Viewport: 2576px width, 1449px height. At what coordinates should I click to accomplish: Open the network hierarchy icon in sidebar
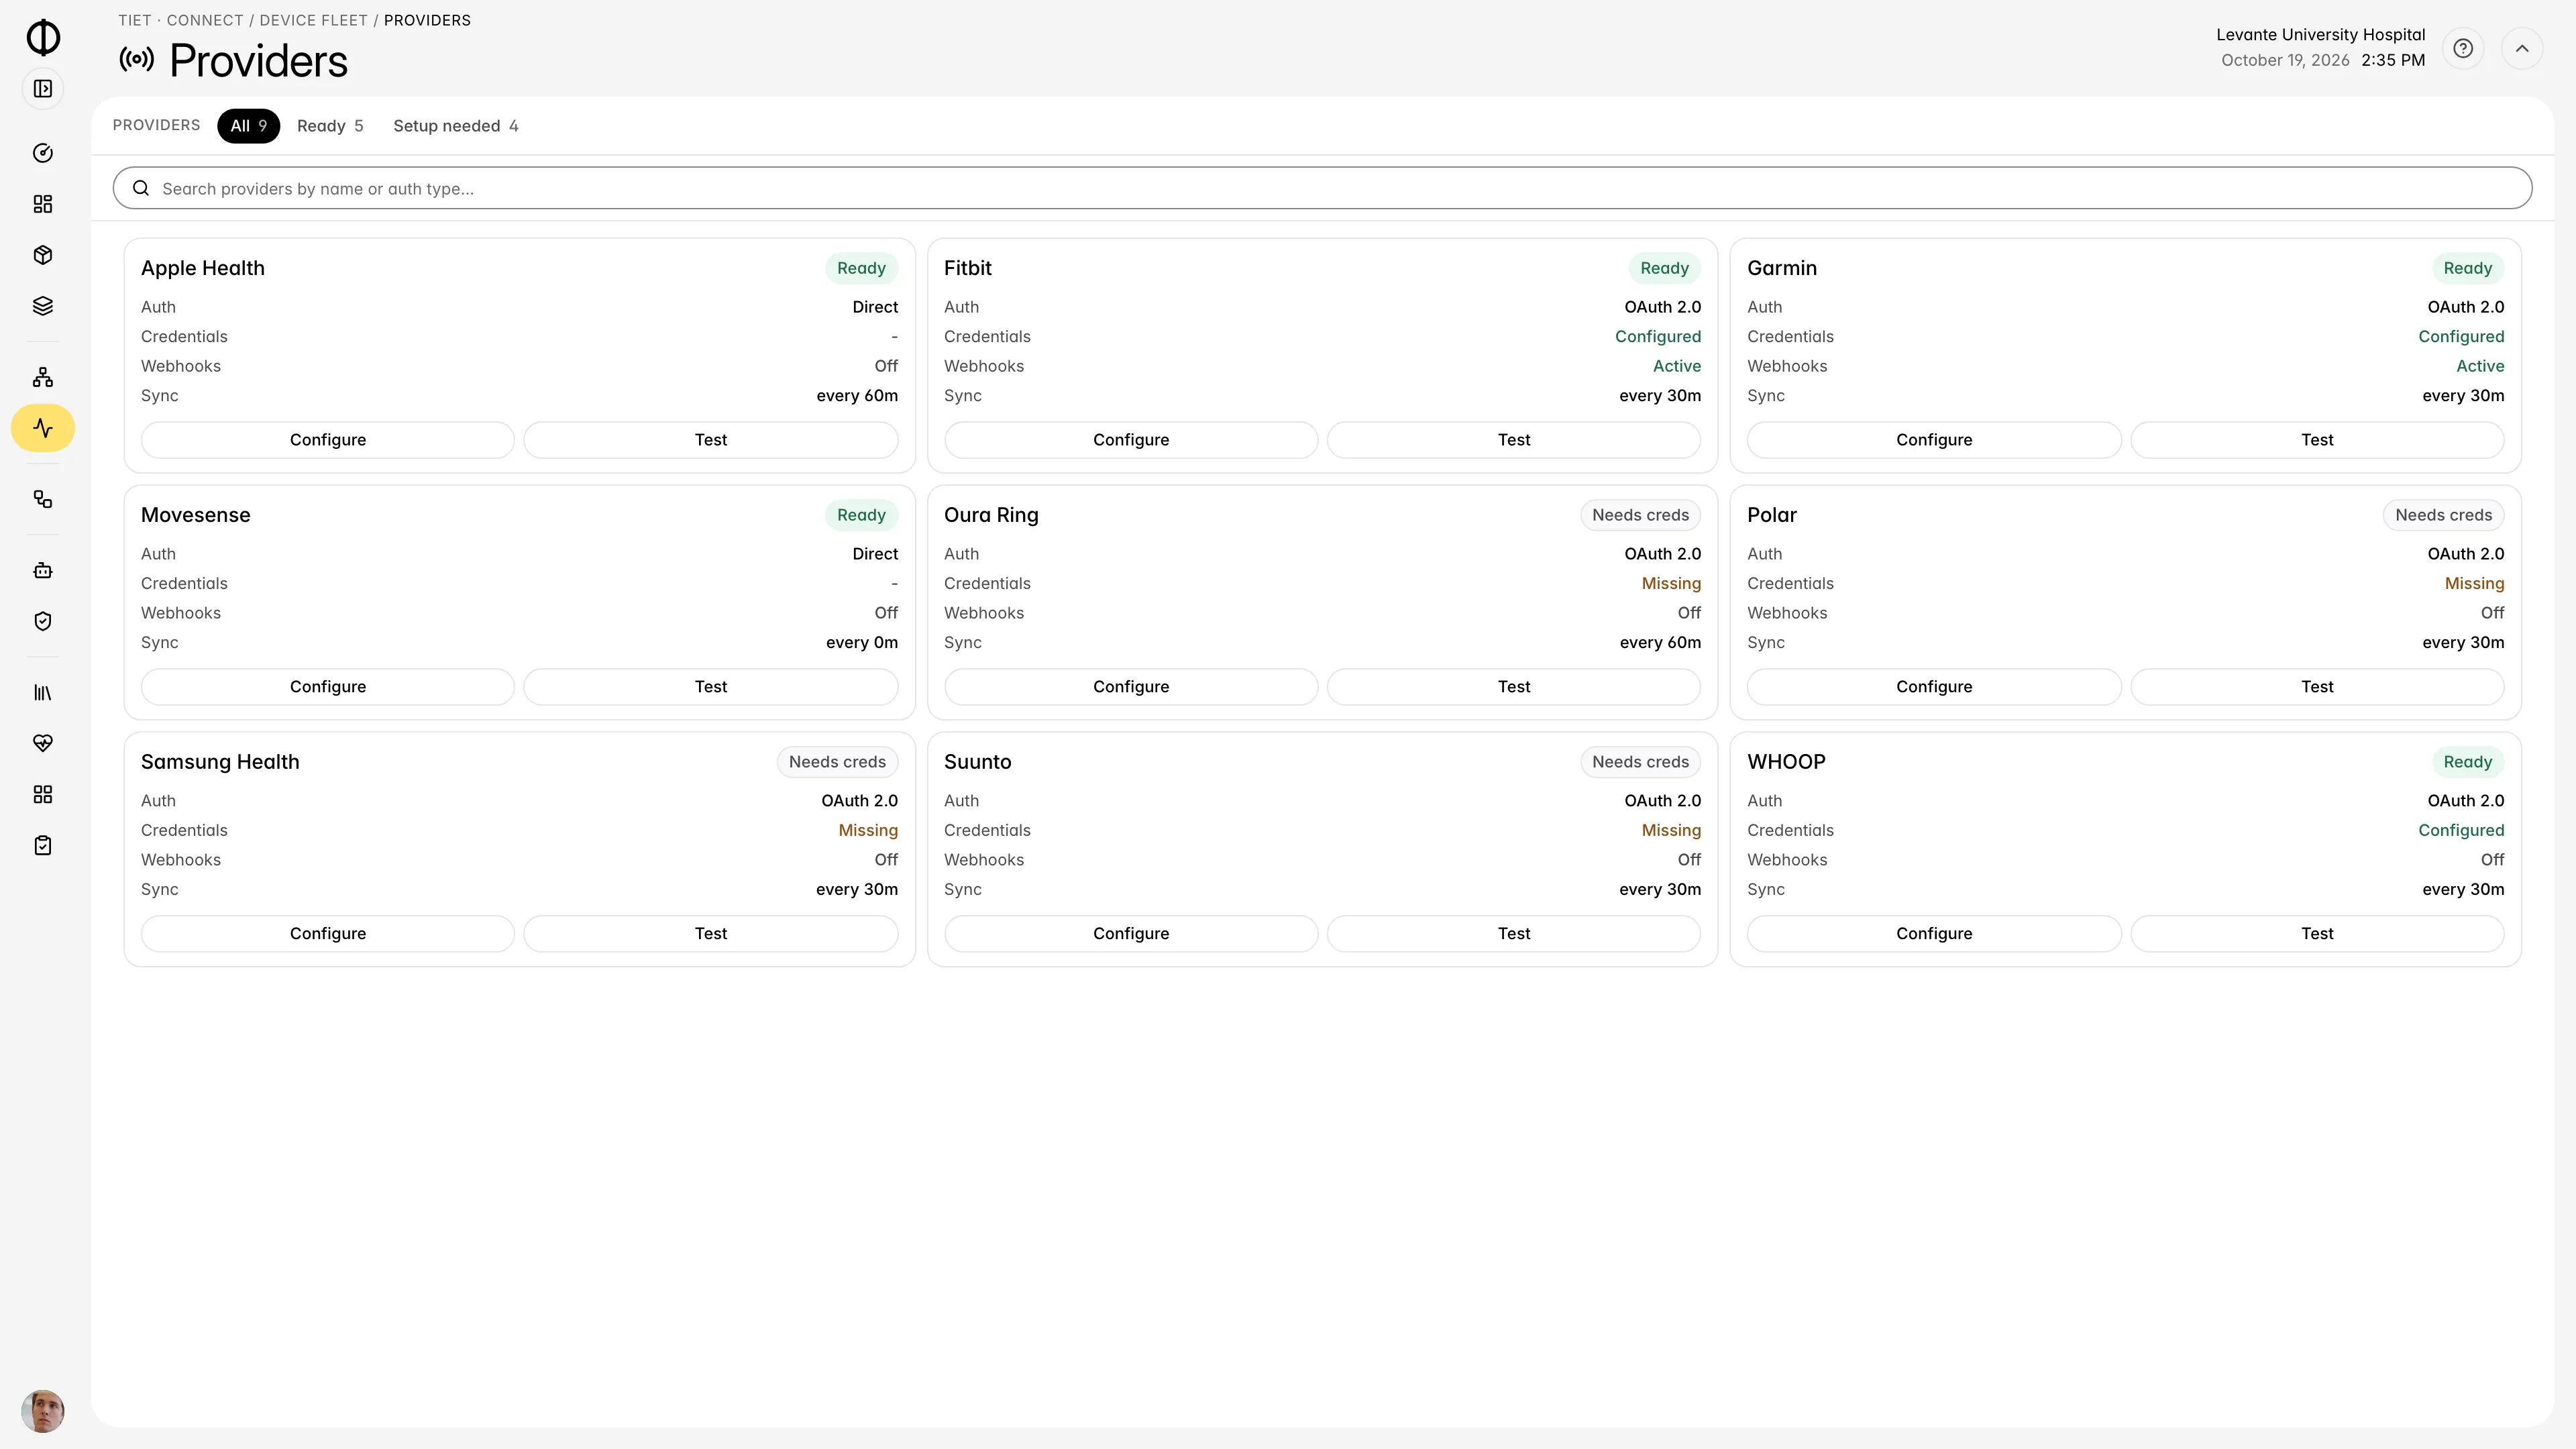(43, 377)
